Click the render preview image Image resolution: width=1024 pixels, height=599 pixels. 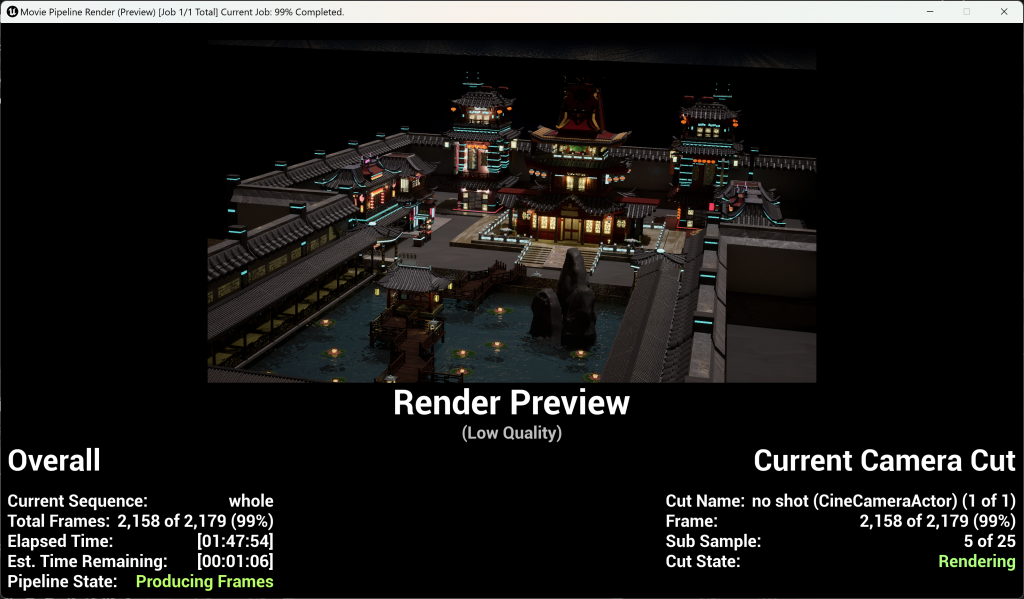pyautogui.click(x=511, y=211)
